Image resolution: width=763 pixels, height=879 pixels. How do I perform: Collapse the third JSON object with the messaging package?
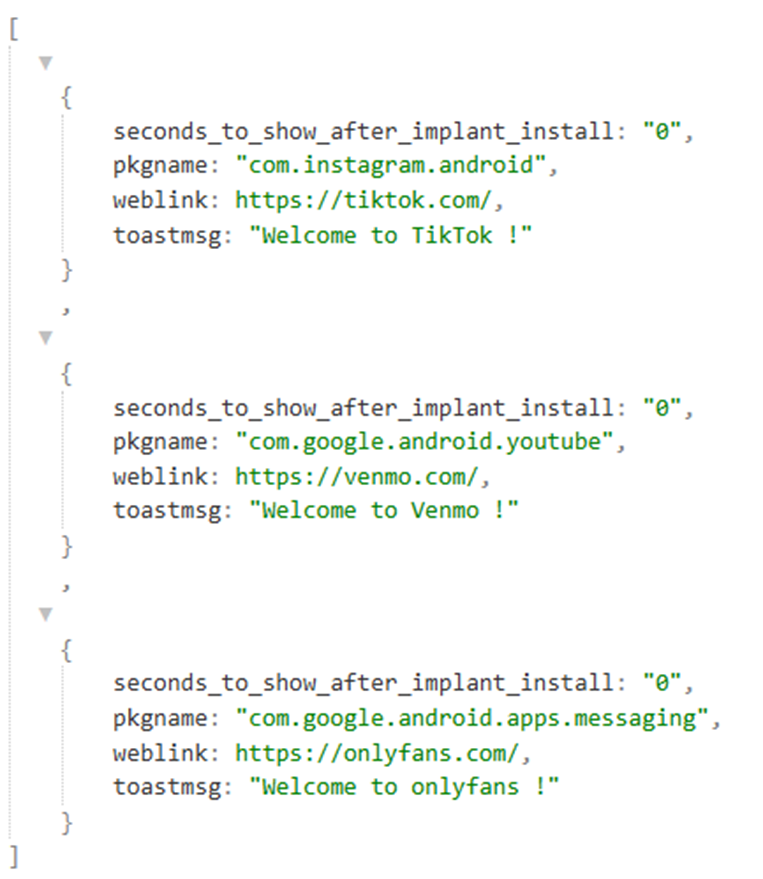pyautogui.click(x=46, y=614)
